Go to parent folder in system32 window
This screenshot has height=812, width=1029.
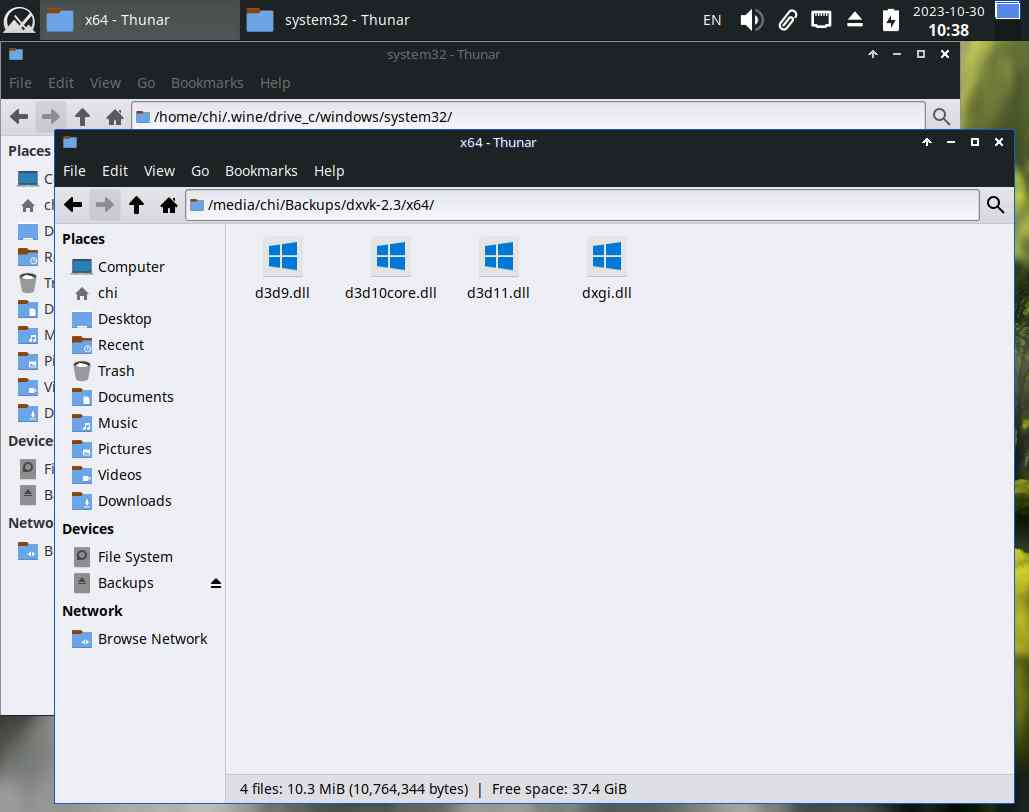(82, 117)
